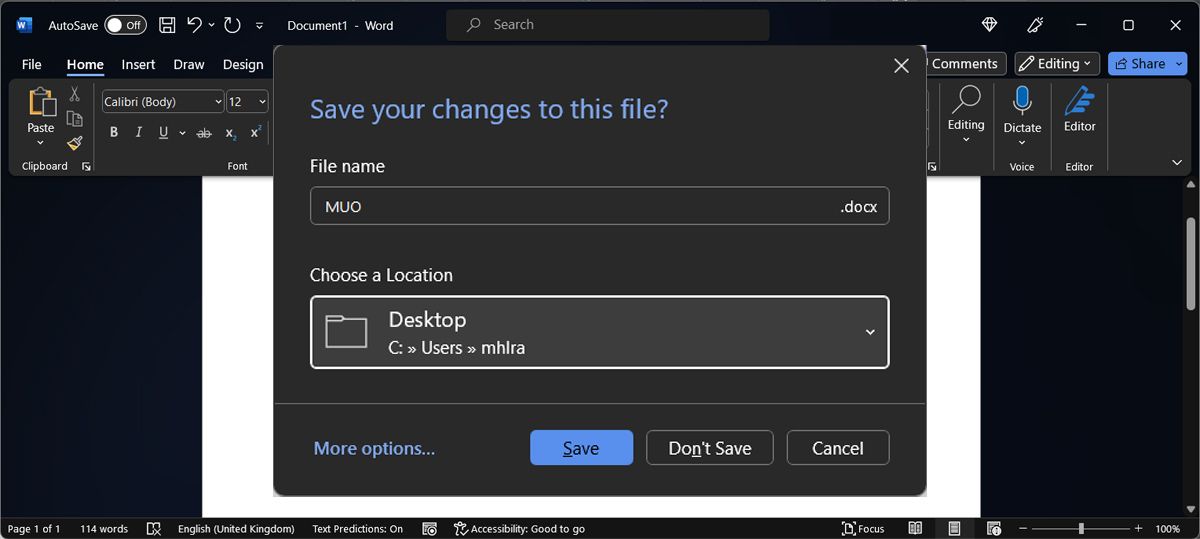Toggle the AutoSave switch
Viewport: 1200px width, 539px height.
point(125,25)
